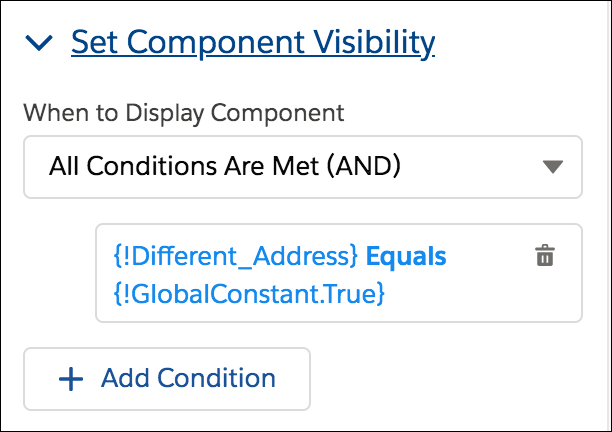This screenshot has width=612, height=432.
Task: Click the {!GlobalConstant.True} value text
Action: pyautogui.click(x=249, y=293)
